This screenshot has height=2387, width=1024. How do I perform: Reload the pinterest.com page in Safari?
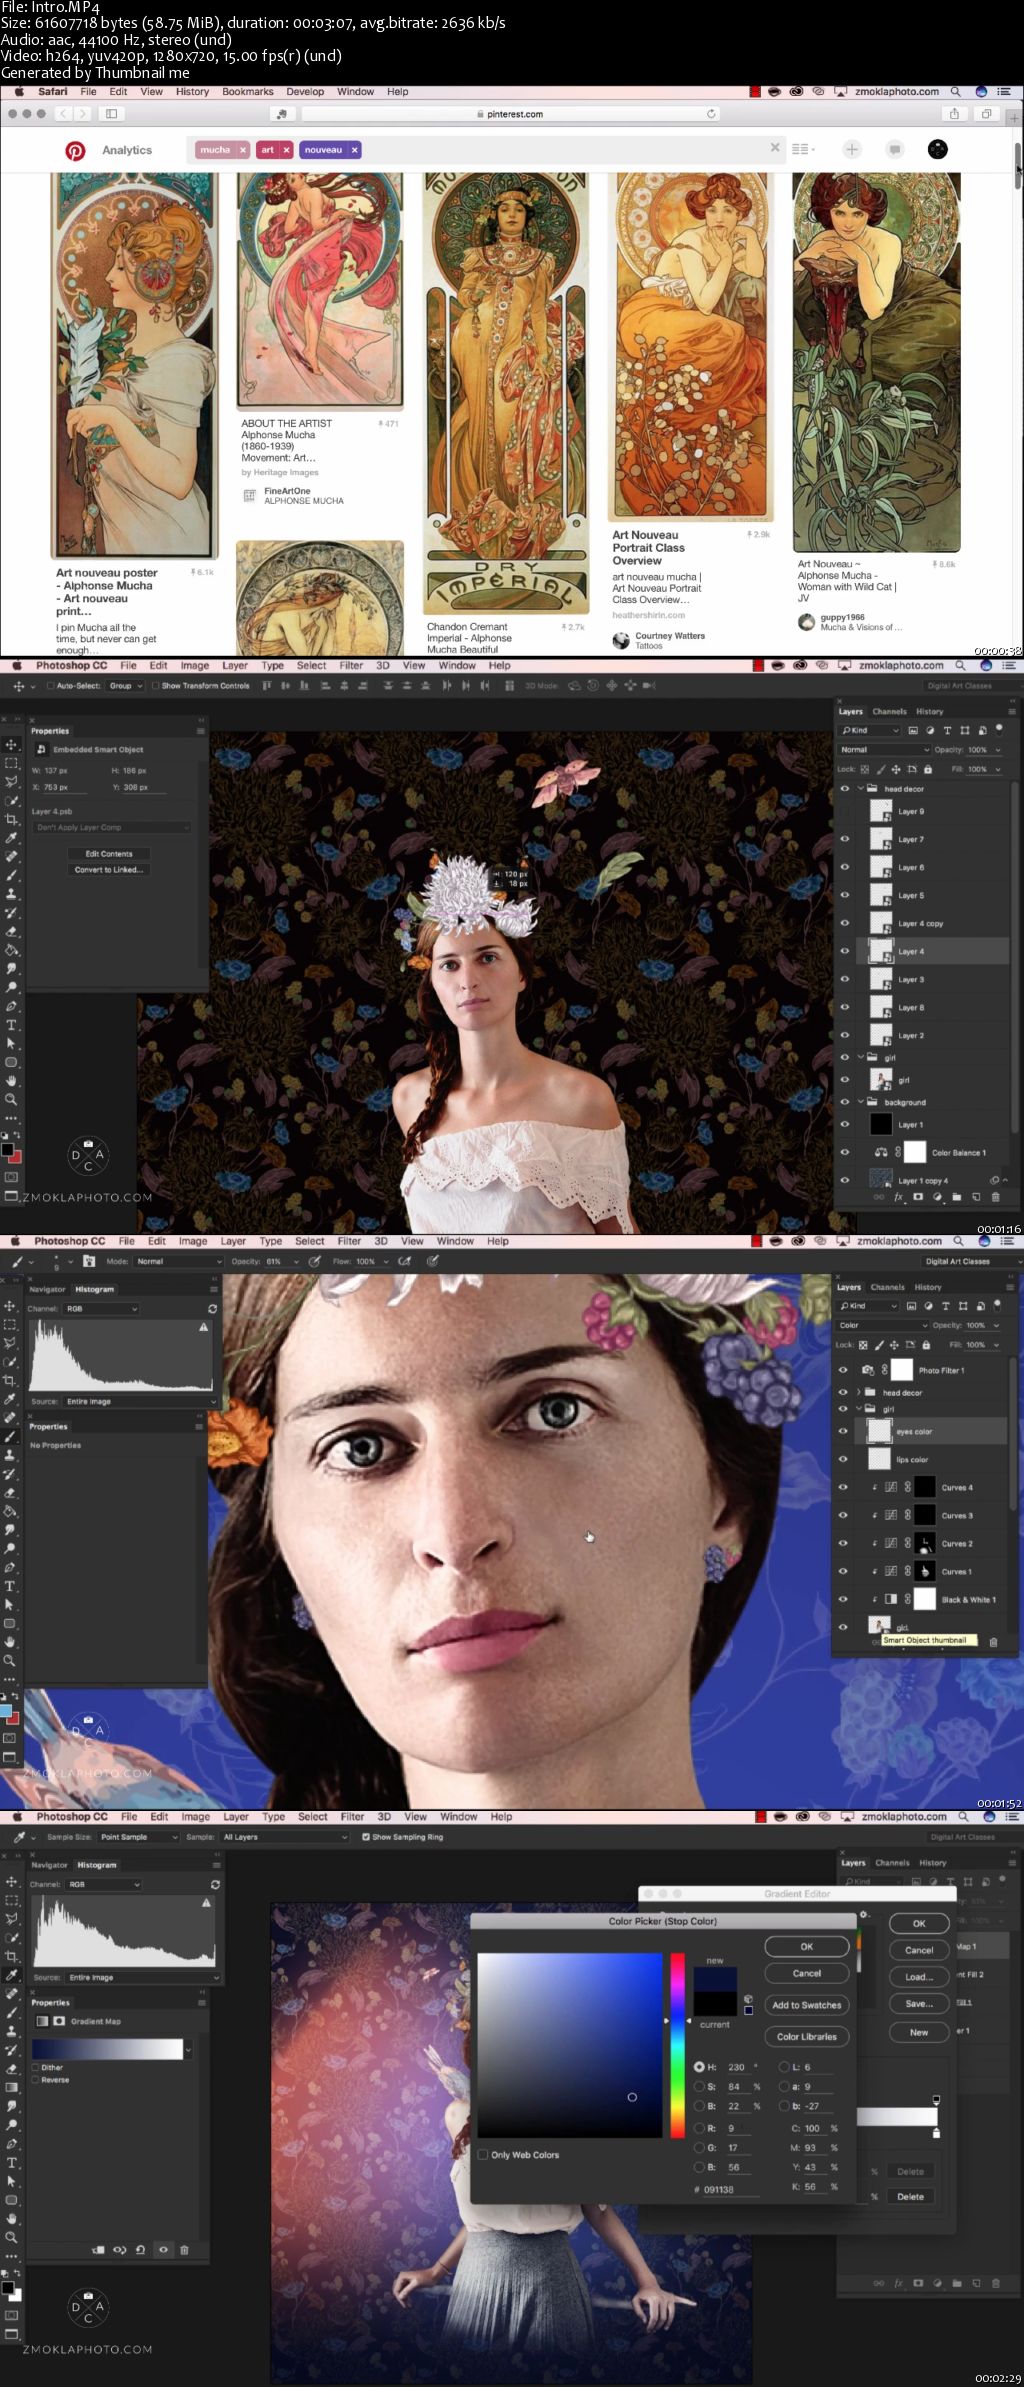[x=711, y=114]
